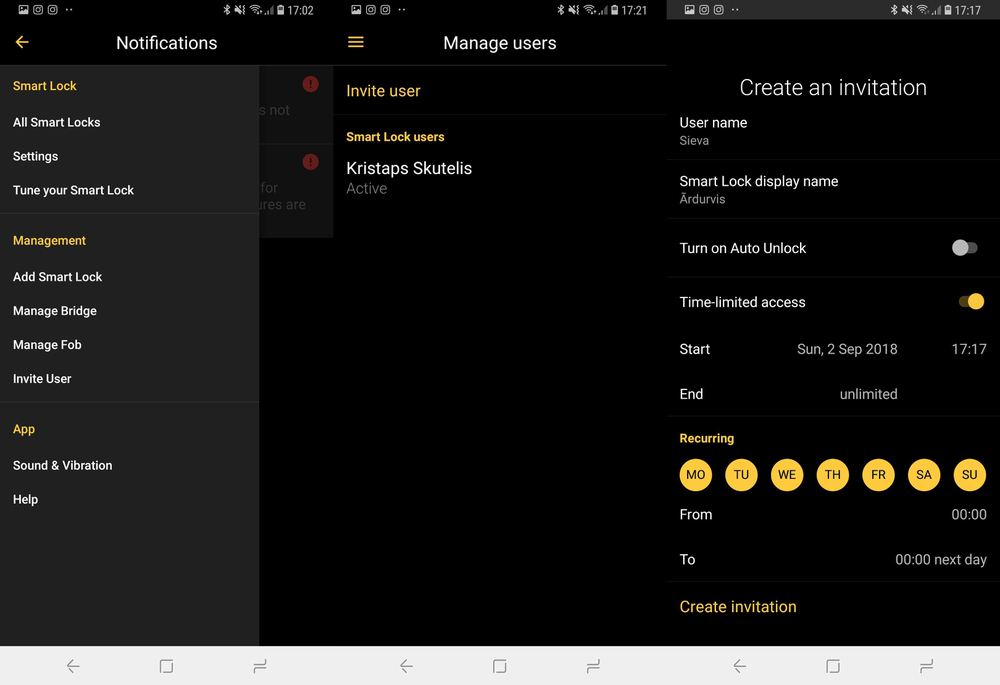Tap the back arrow in Notifications header
This screenshot has height=685, width=1000.
point(22,42)
